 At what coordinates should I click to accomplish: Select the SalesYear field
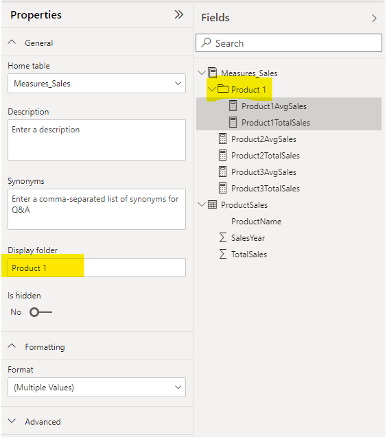248,238
